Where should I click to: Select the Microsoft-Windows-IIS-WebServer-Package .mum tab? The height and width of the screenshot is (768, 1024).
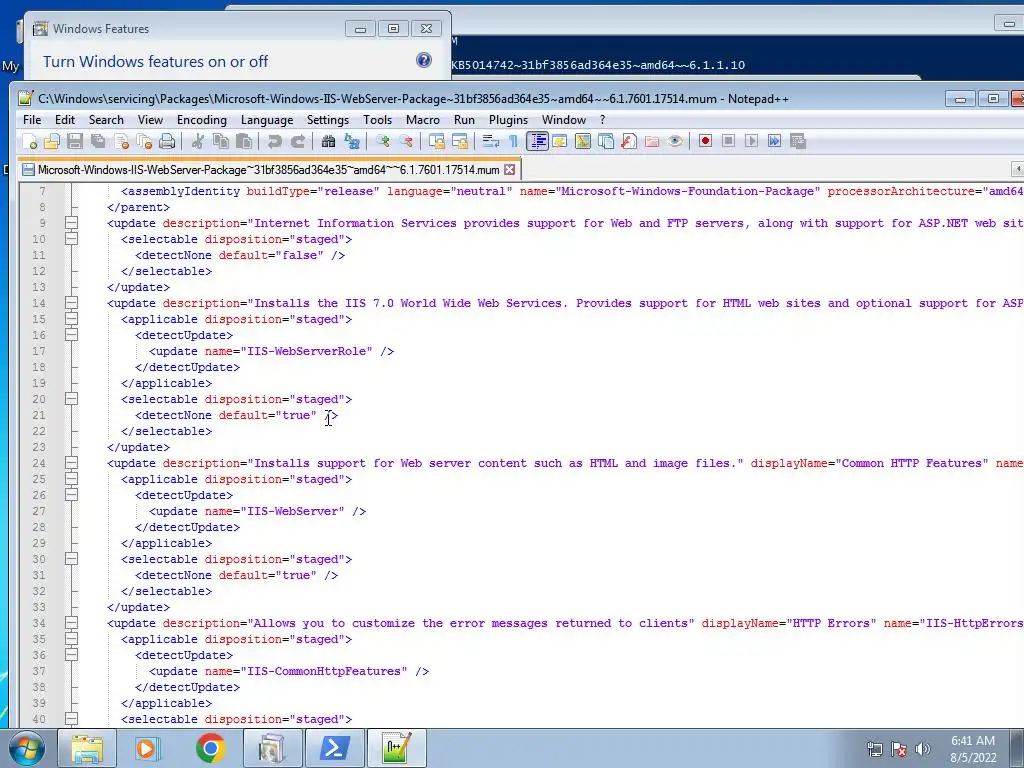tap(268, 170)
